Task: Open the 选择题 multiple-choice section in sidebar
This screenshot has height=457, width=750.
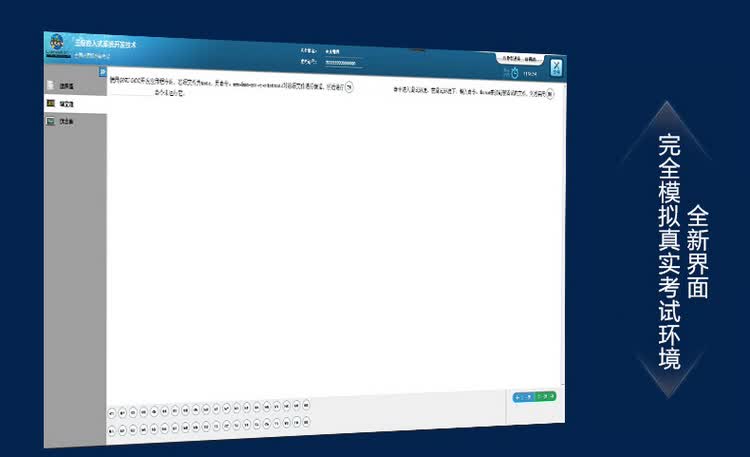Action: [75, 86]
